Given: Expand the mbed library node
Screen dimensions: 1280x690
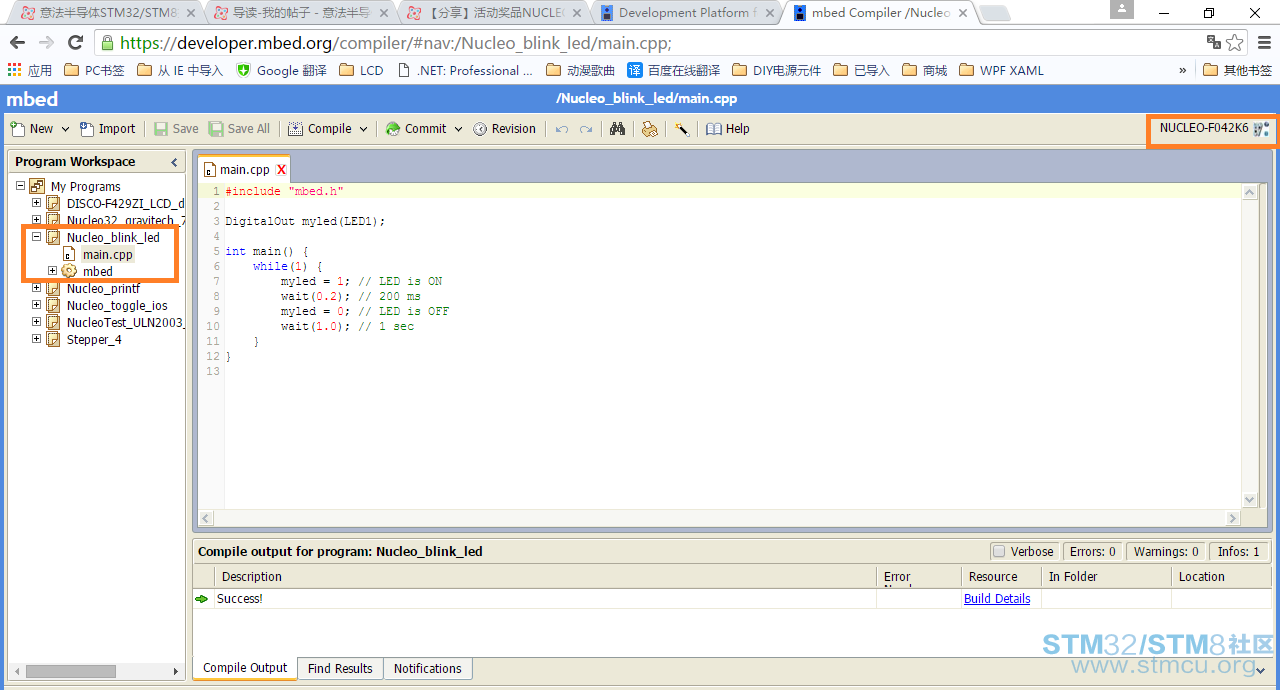Looking at the screenshot, I should tap(52, 271).
